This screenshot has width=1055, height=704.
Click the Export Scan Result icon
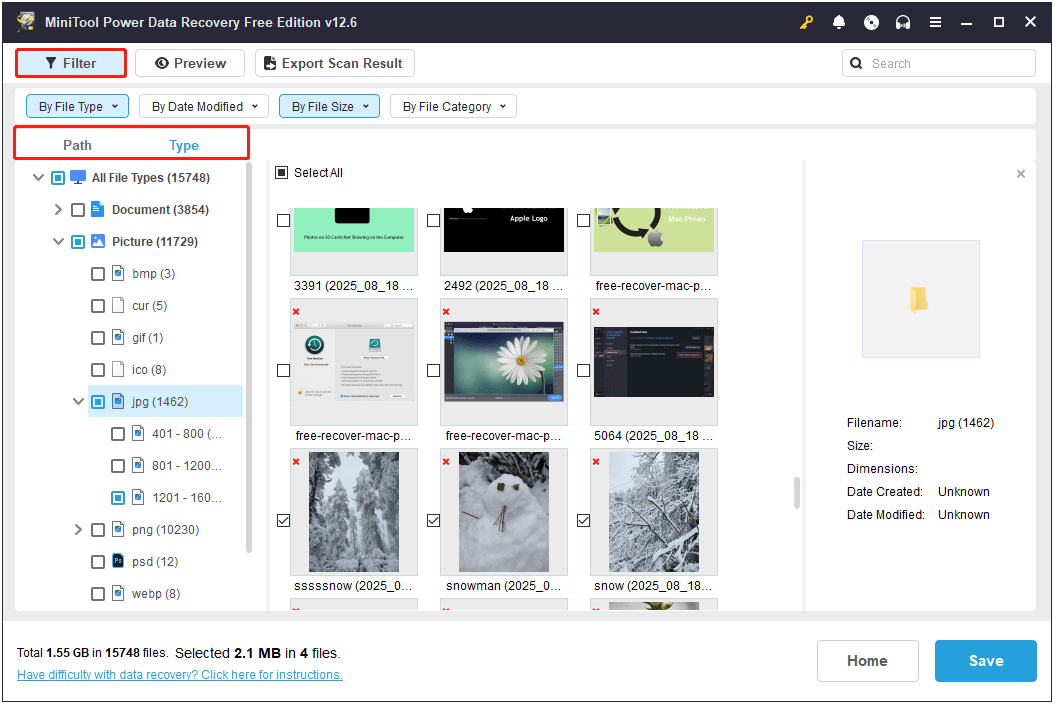[x=268, y=62]
